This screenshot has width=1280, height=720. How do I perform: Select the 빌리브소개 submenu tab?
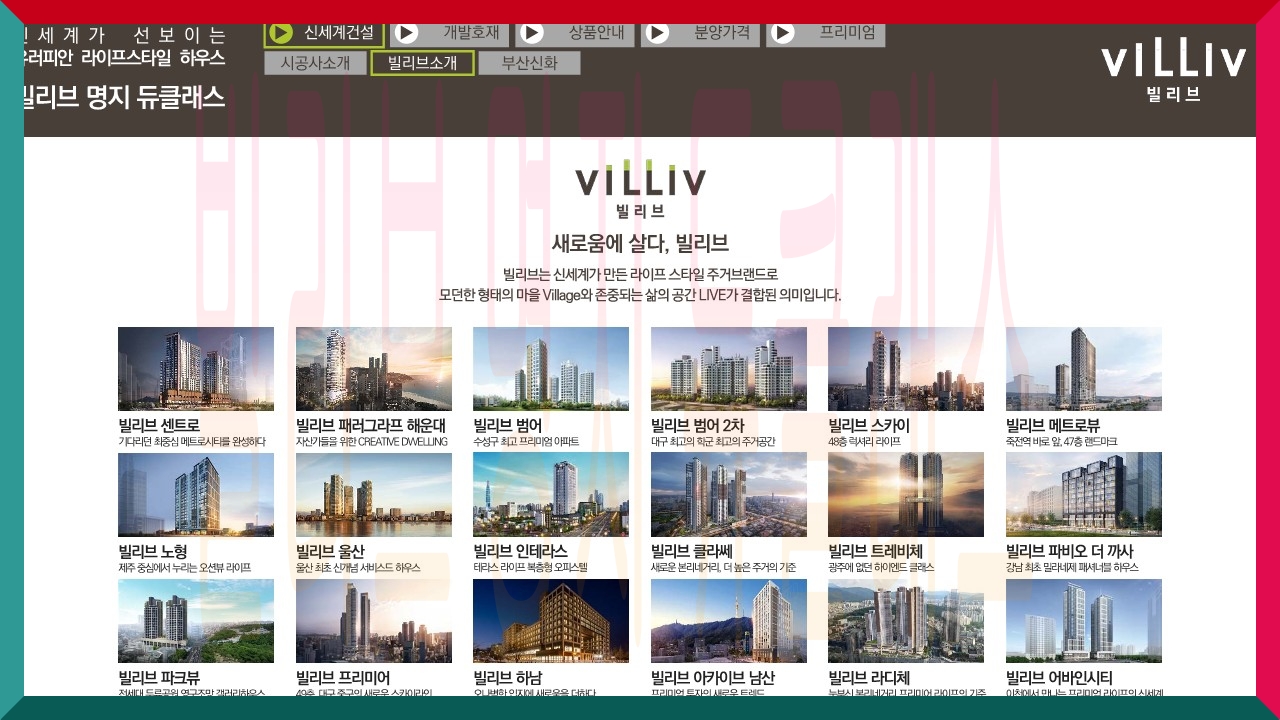pos(422,63)
